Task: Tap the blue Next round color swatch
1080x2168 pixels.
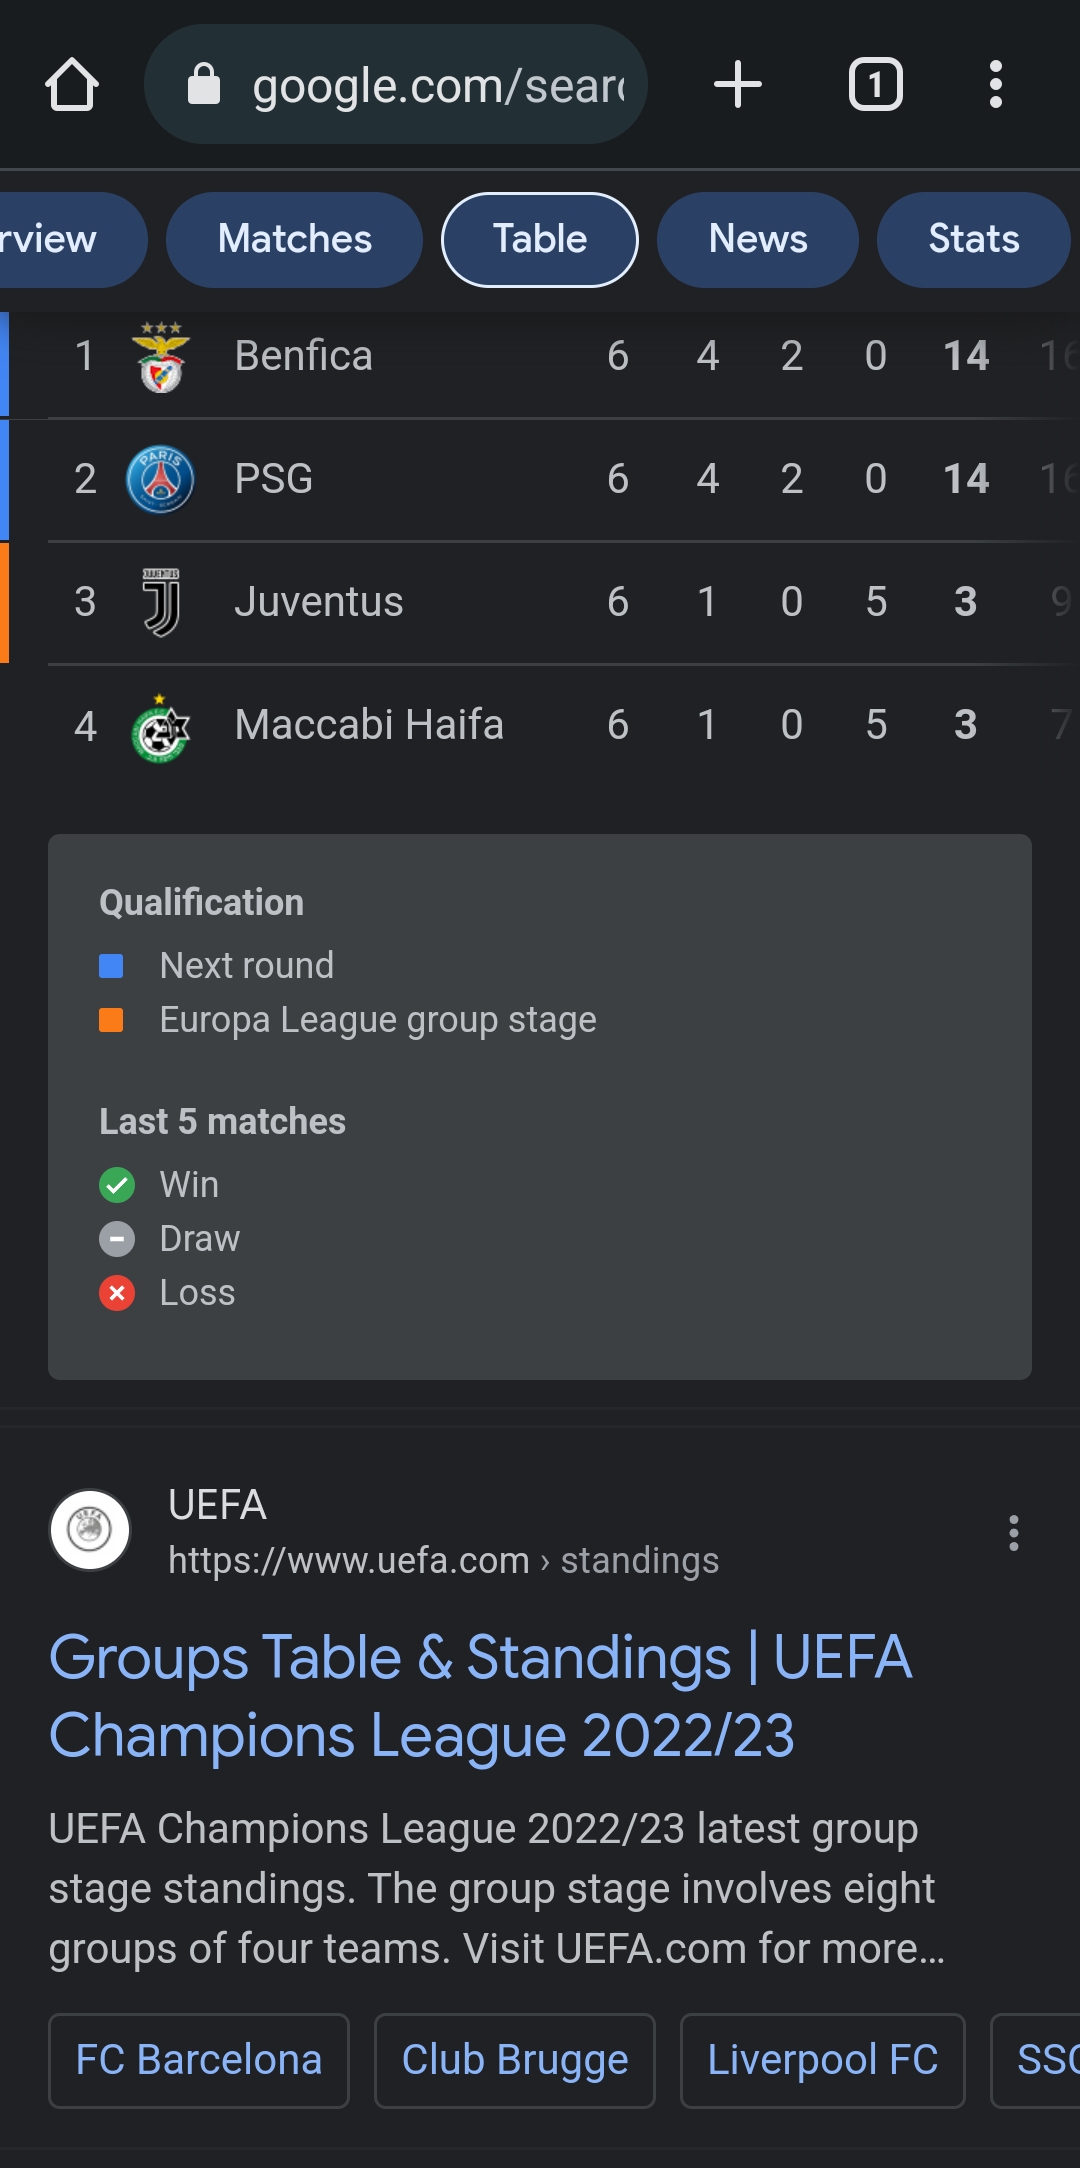Action: pos(111,966)
